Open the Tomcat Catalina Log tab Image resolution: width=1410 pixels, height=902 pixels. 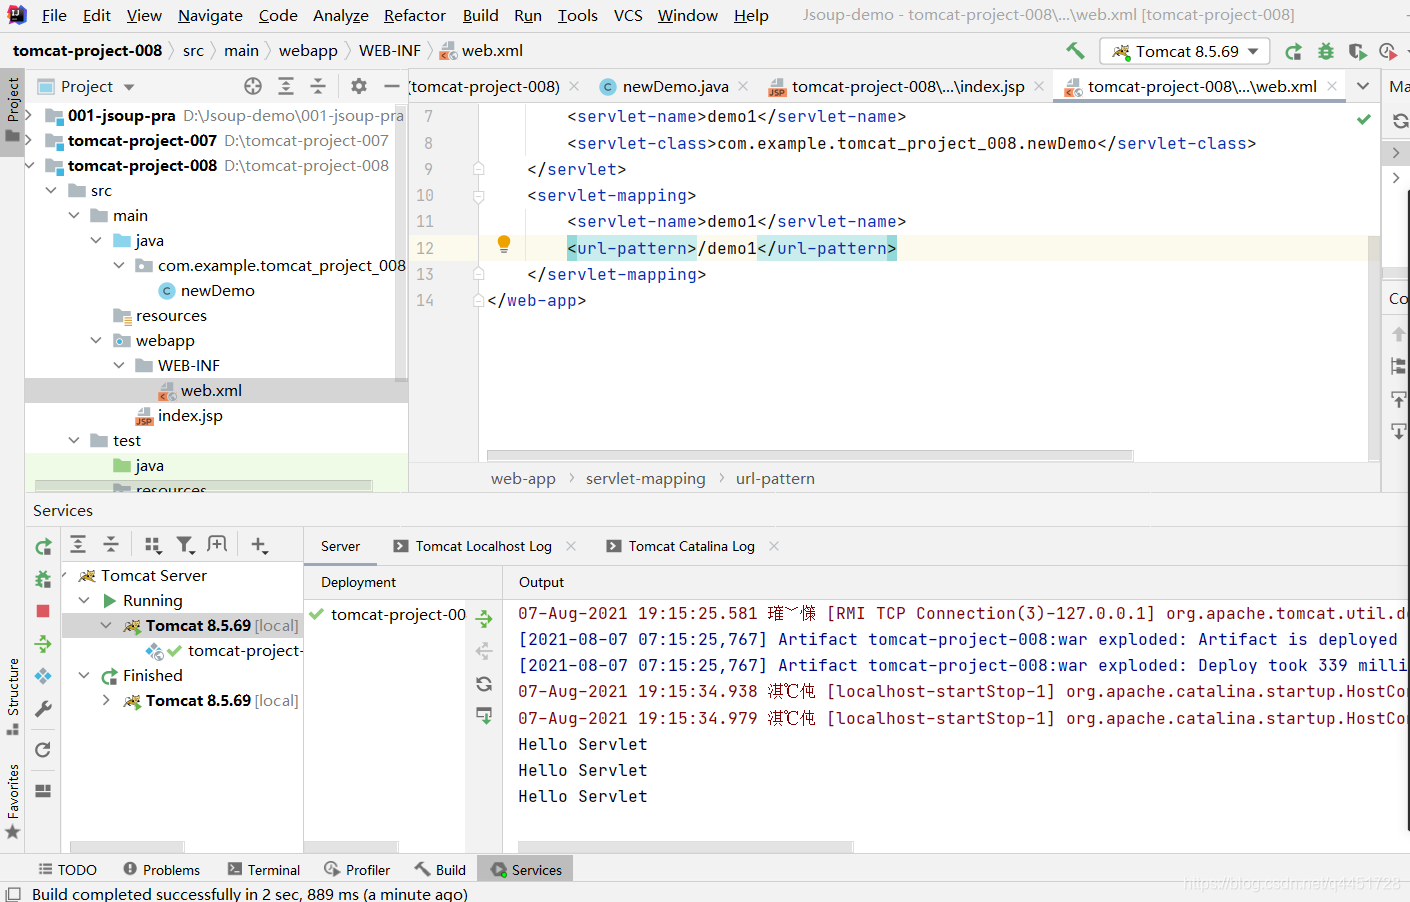tap(691, 546)
